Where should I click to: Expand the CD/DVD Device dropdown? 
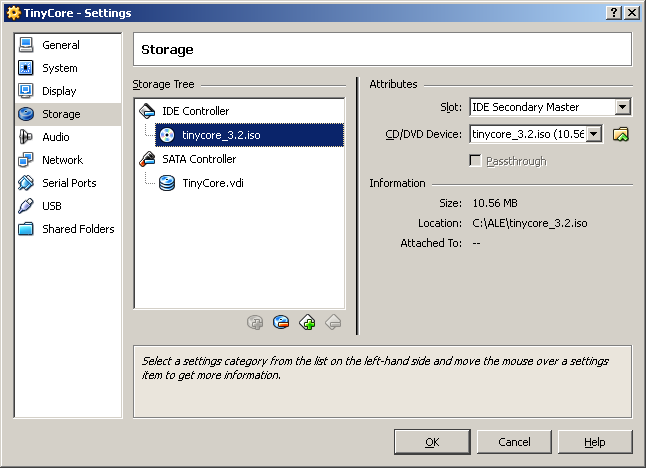594,134
